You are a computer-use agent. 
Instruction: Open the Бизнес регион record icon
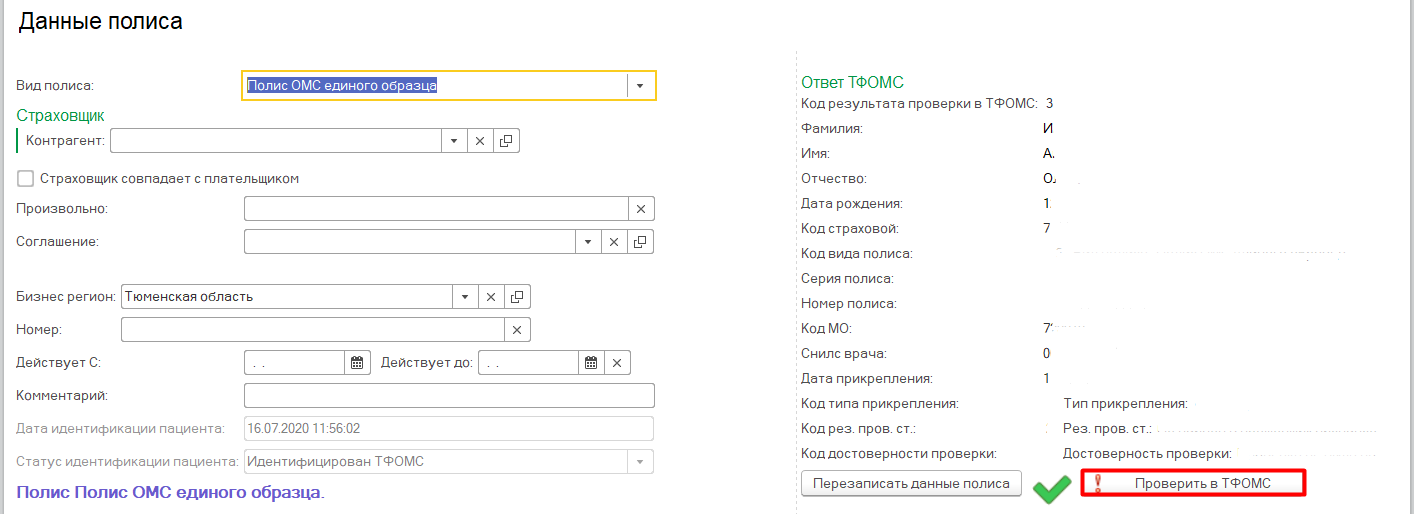517,297
